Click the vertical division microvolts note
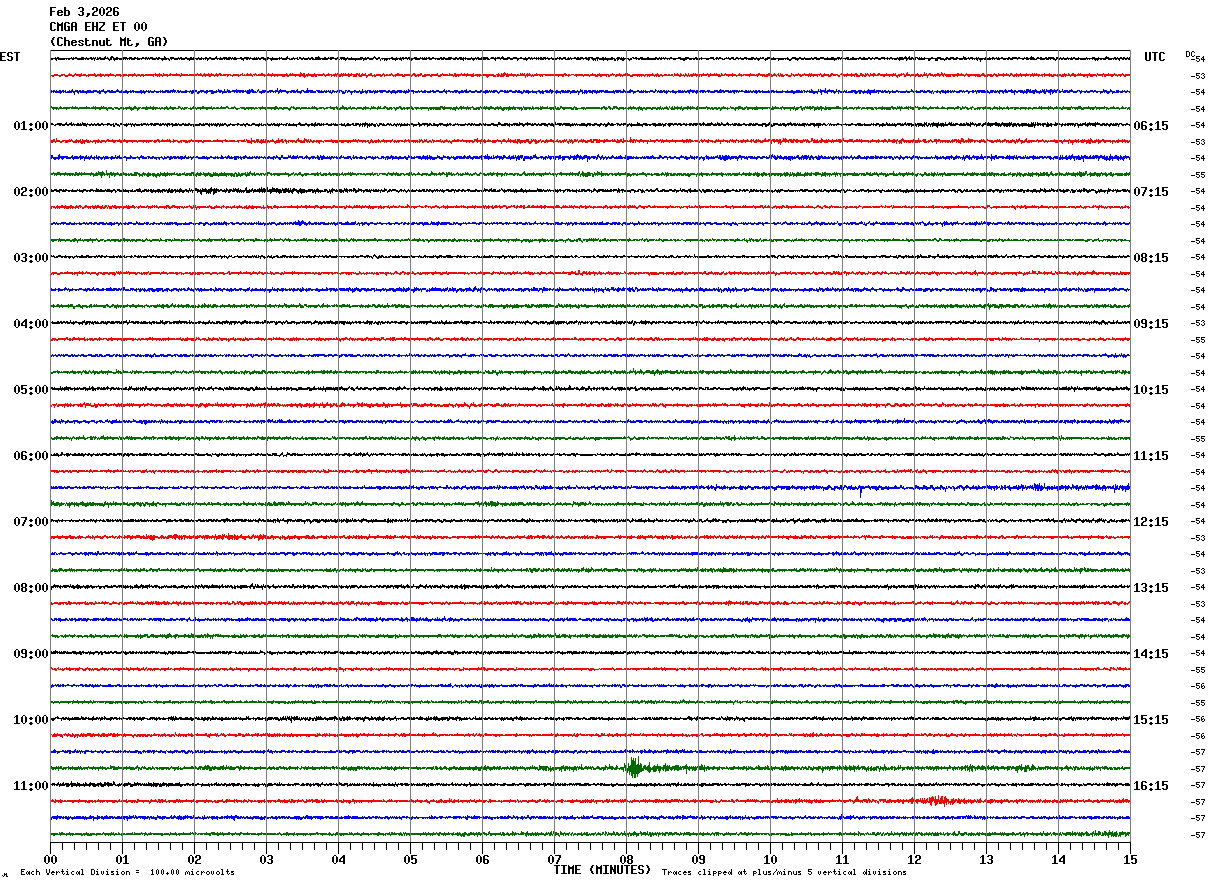This screenshot has height=886, width=1210. (x=127, y=873)
